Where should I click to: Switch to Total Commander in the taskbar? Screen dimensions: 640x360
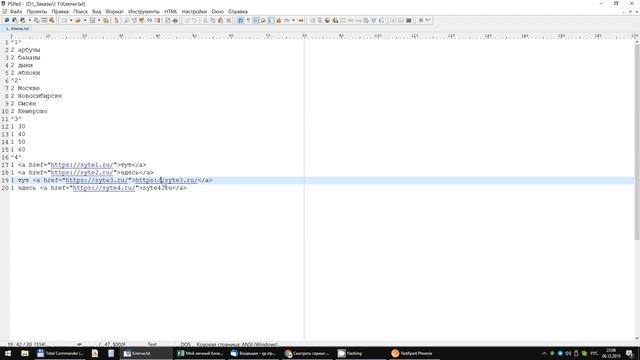point(60,353)
